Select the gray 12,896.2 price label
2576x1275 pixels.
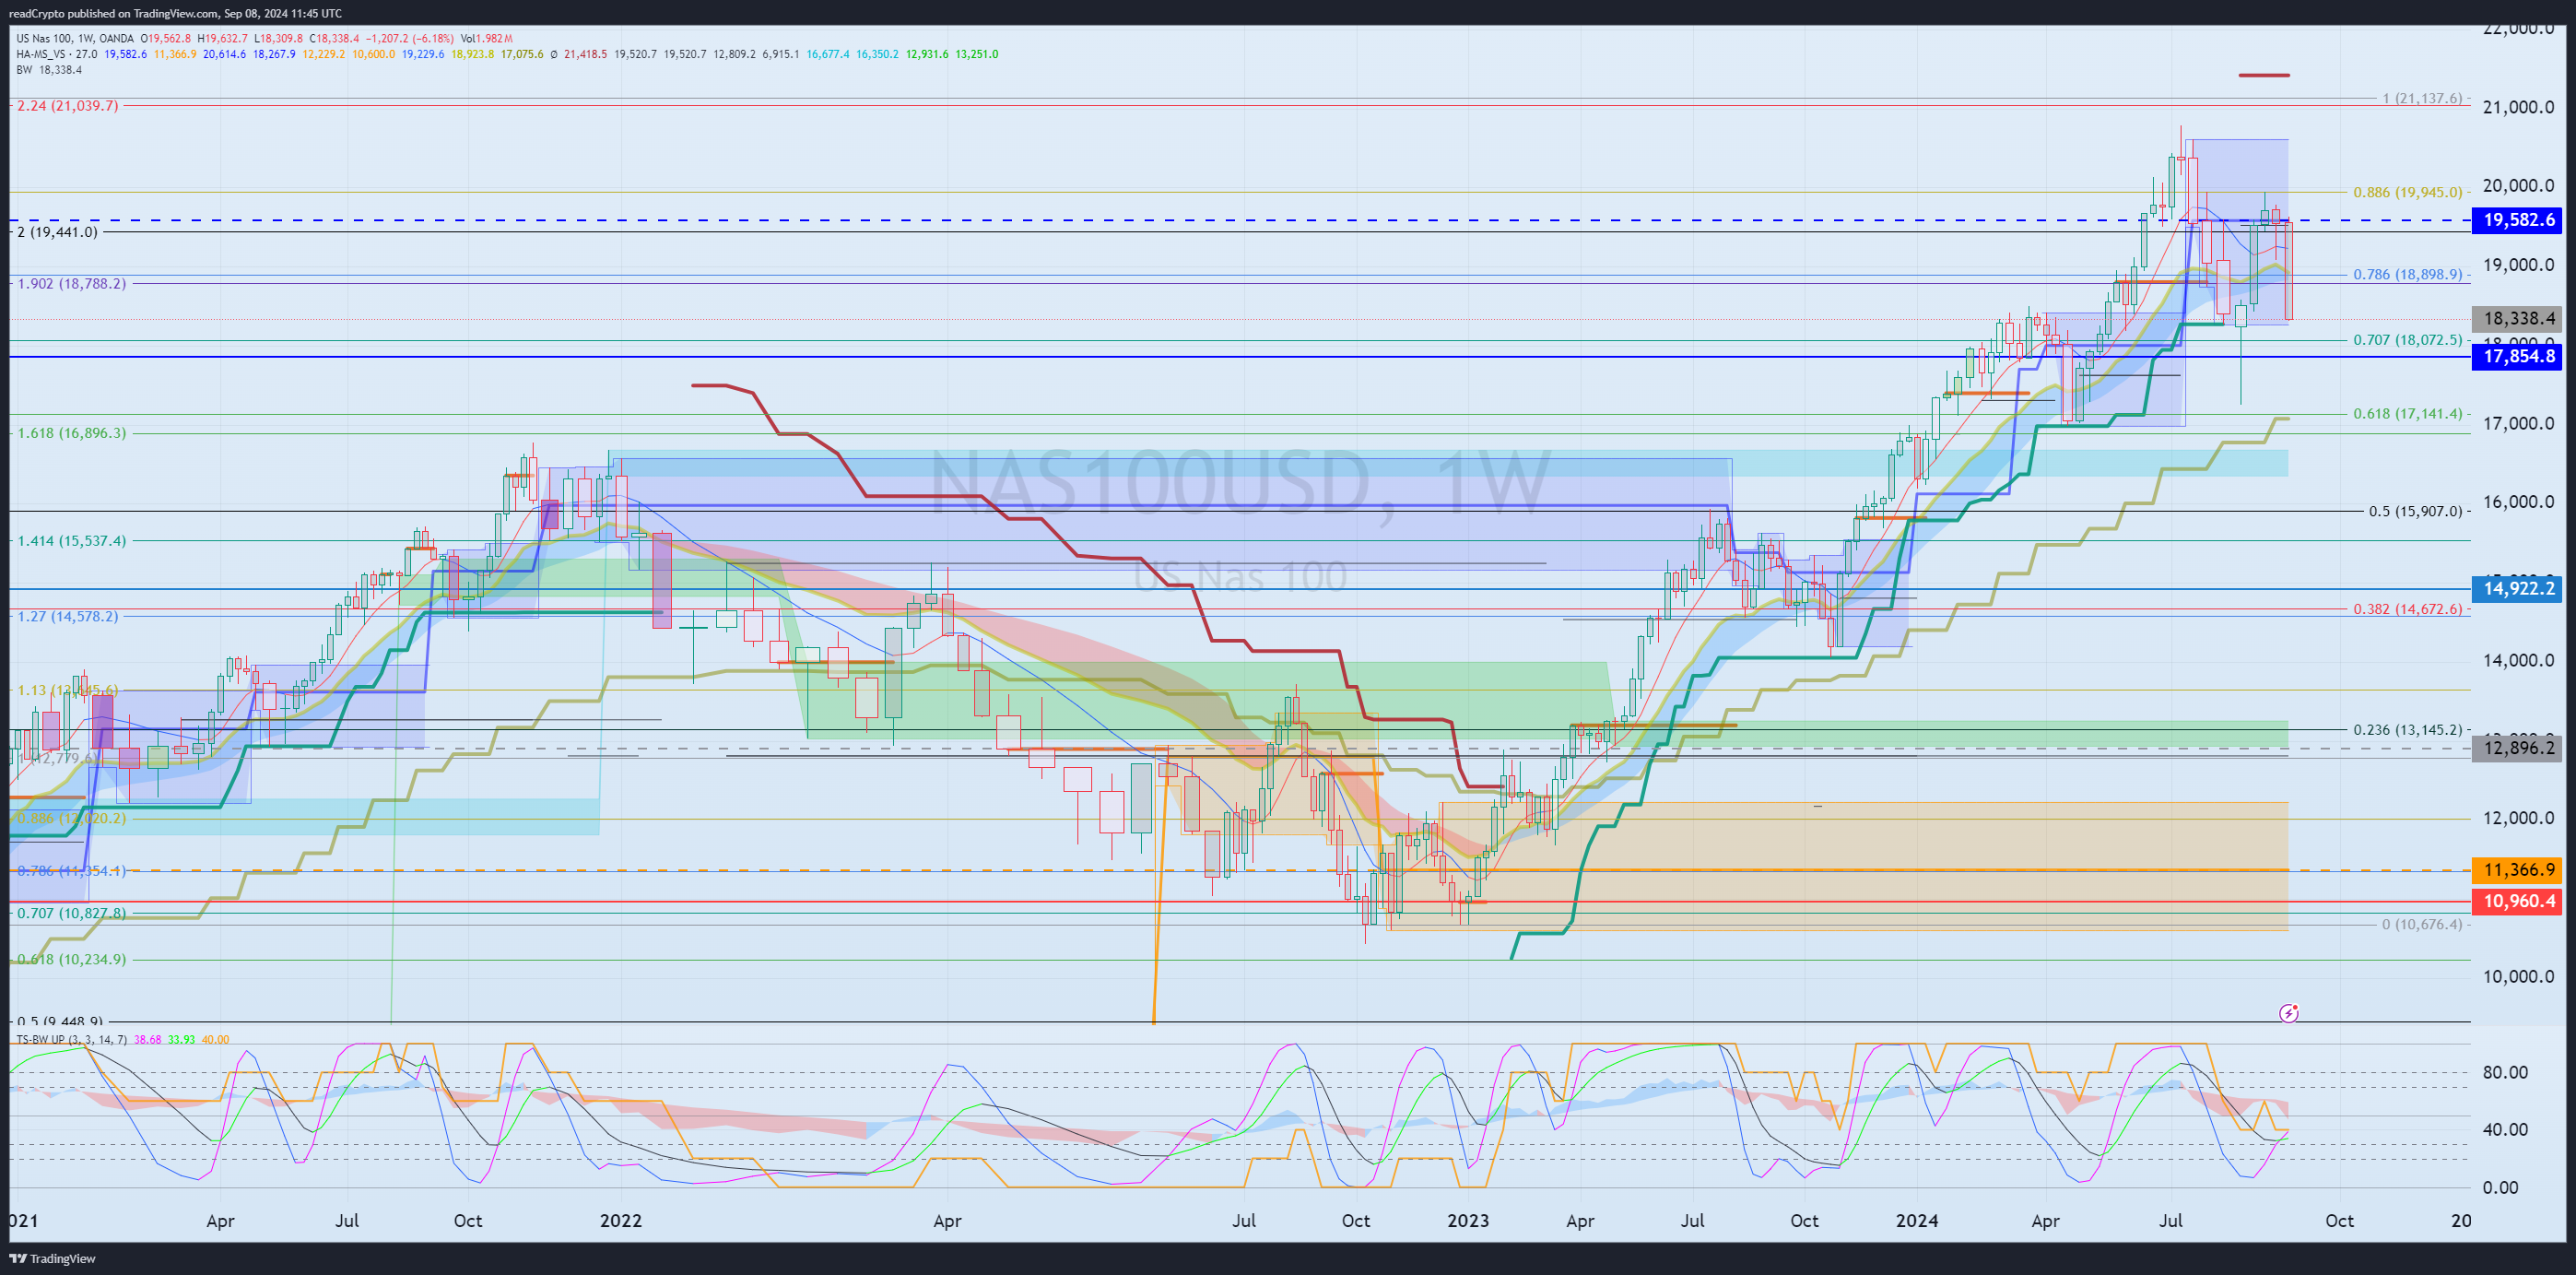pos(2516,748)
